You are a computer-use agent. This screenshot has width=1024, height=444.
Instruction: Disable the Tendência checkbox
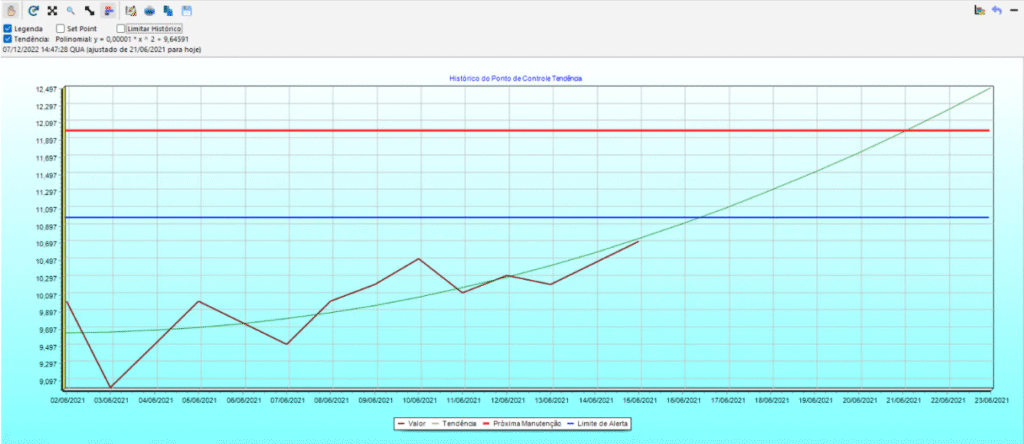point(8,39)
